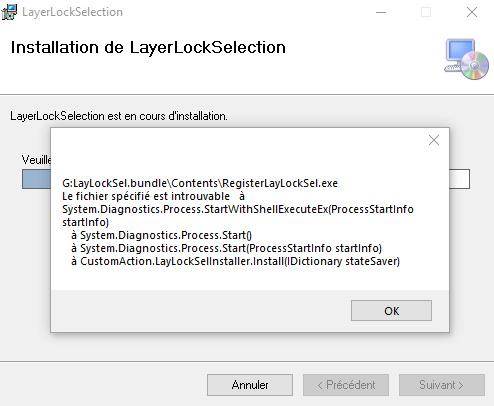Click the Process.Start() stack trace line
494x406 pixels.
pyautogui.click(x=161, y=235)
